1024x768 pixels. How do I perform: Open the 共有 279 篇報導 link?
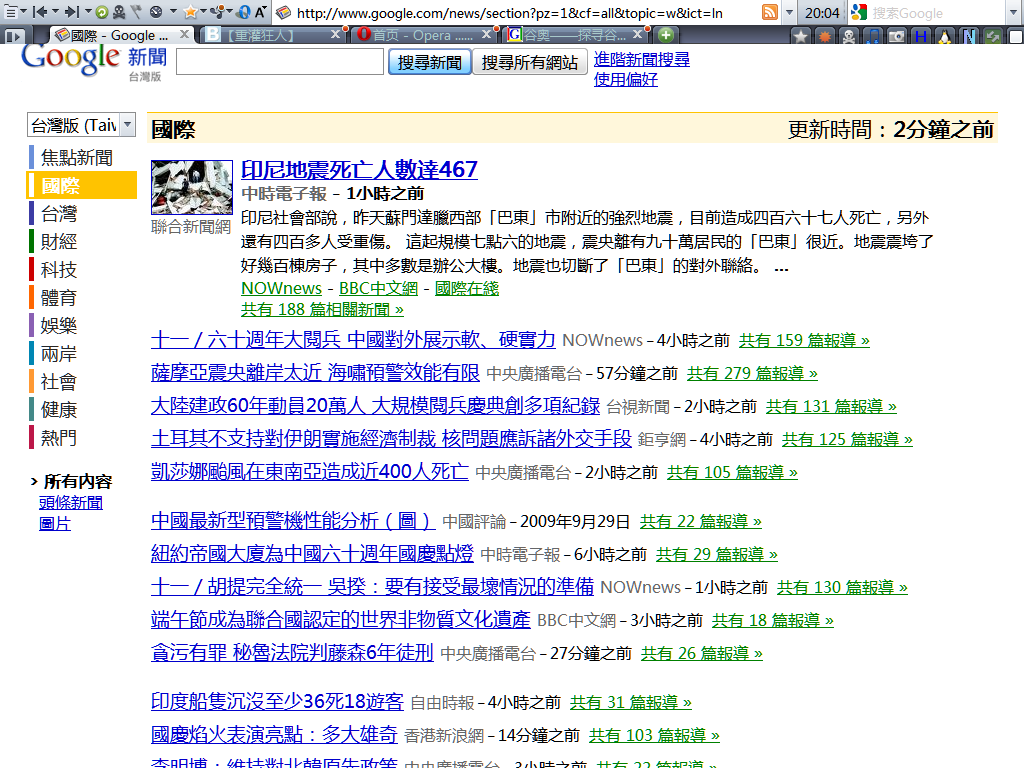coord(752,374)
